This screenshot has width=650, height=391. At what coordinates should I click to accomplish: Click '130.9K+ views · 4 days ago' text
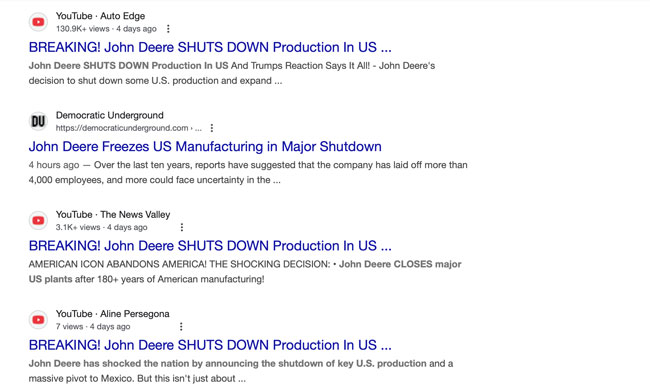coord(106,29)
